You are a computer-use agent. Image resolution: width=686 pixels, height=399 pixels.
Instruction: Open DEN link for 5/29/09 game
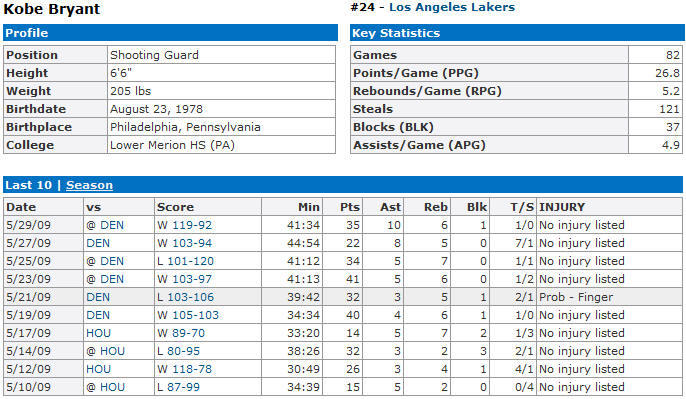(112, 225)
